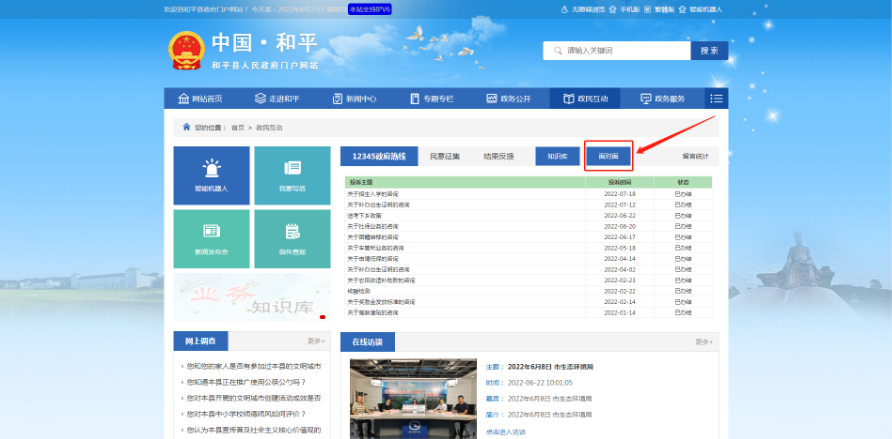This screenshot has width=892, height=439.
Task: Click the red carousel dot on banner
Action: (323, 317)
